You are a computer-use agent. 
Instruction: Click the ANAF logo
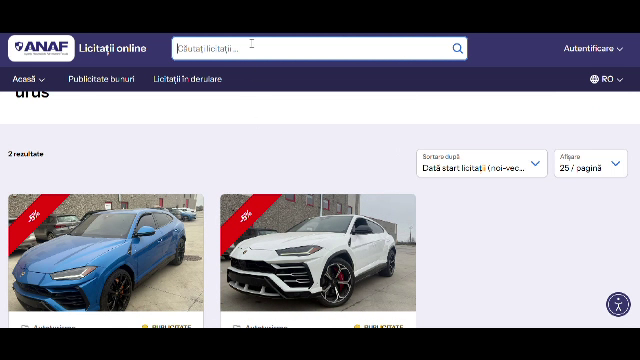[41, 48]
